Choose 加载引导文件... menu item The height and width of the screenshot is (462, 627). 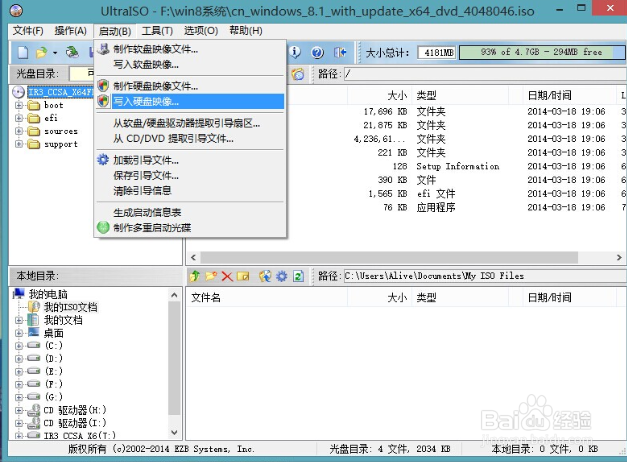(x=190, y=161)
